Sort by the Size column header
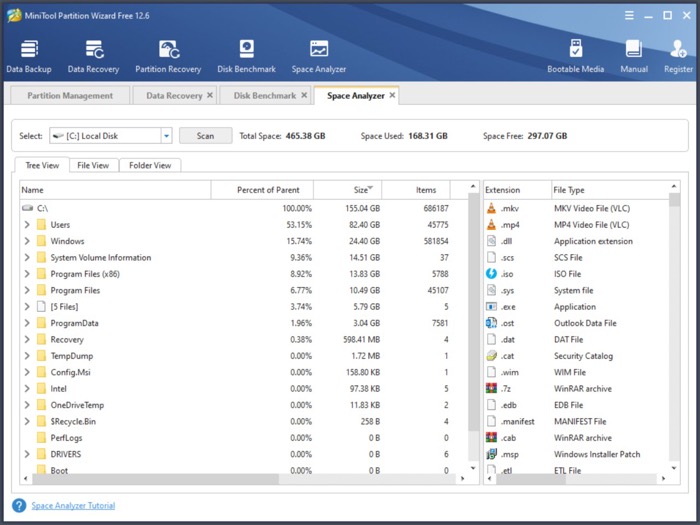Image resolution: width=700 pixels, height=525 pixels. point(347,190)
